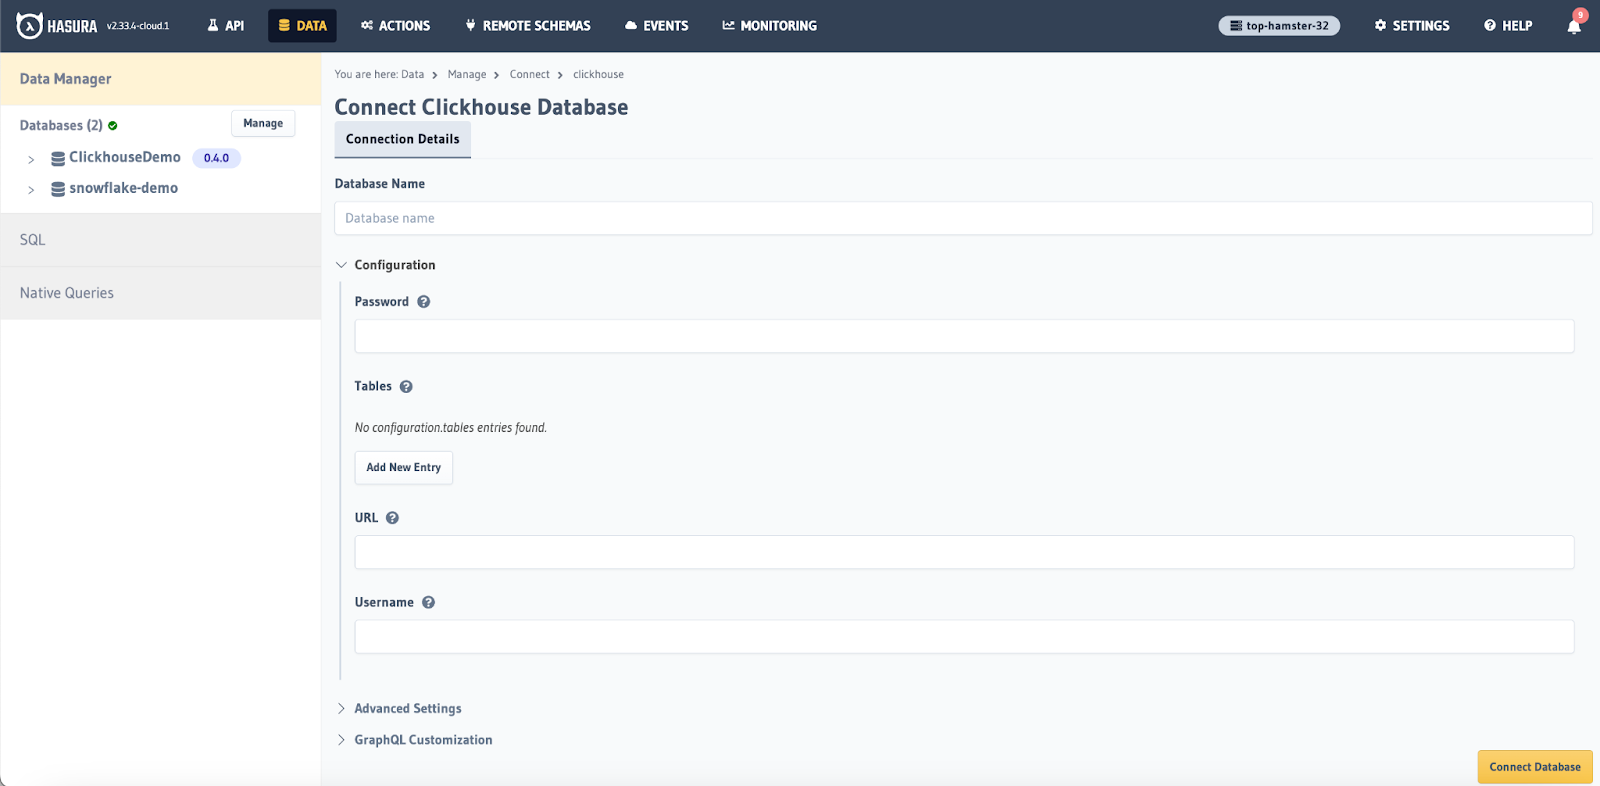This screenshot has height=786, width=1600.
Task: Select the Connection Details tab
Action: tap(403, 139)
